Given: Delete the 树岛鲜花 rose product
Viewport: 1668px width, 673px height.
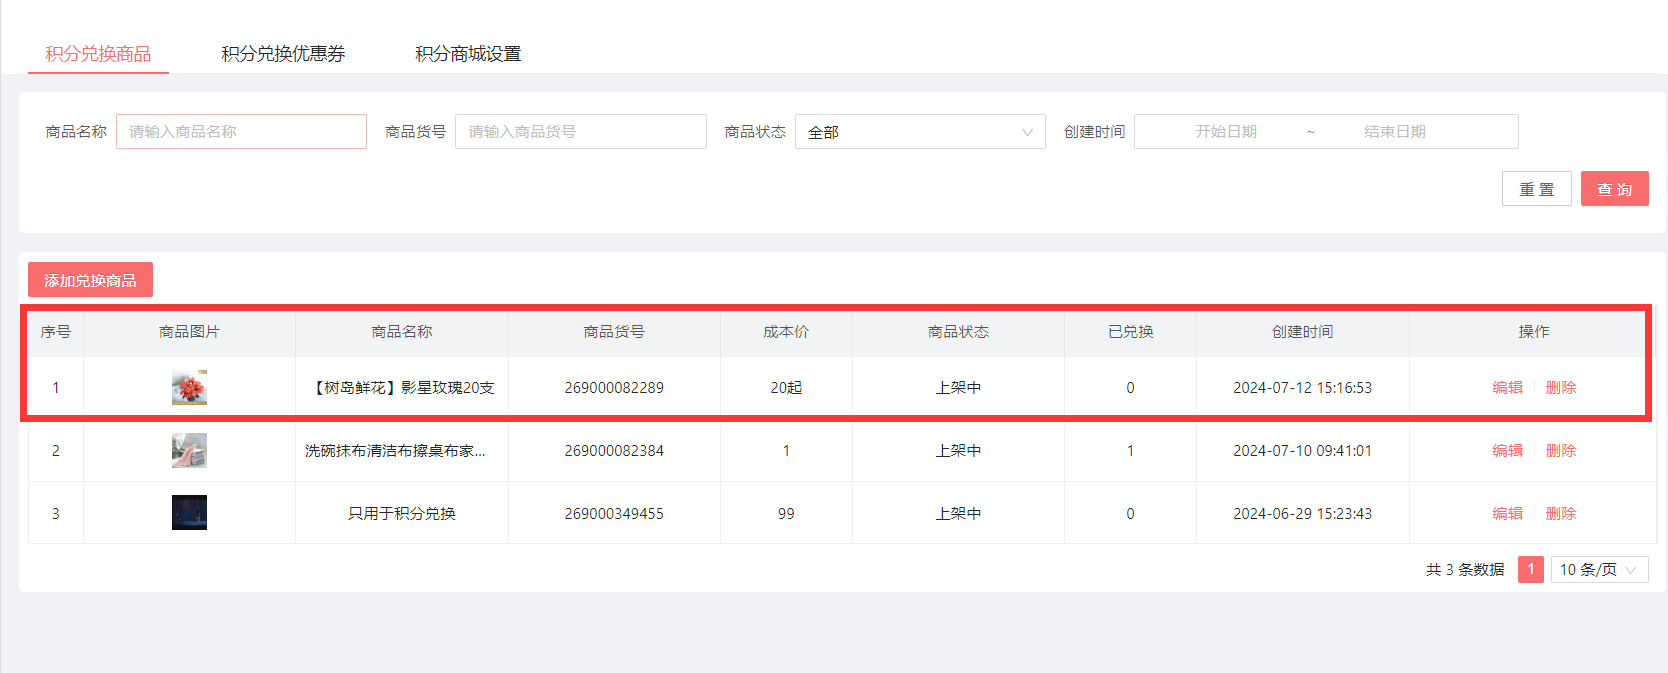Looking at the screenshot, I should coord(1560,388).
